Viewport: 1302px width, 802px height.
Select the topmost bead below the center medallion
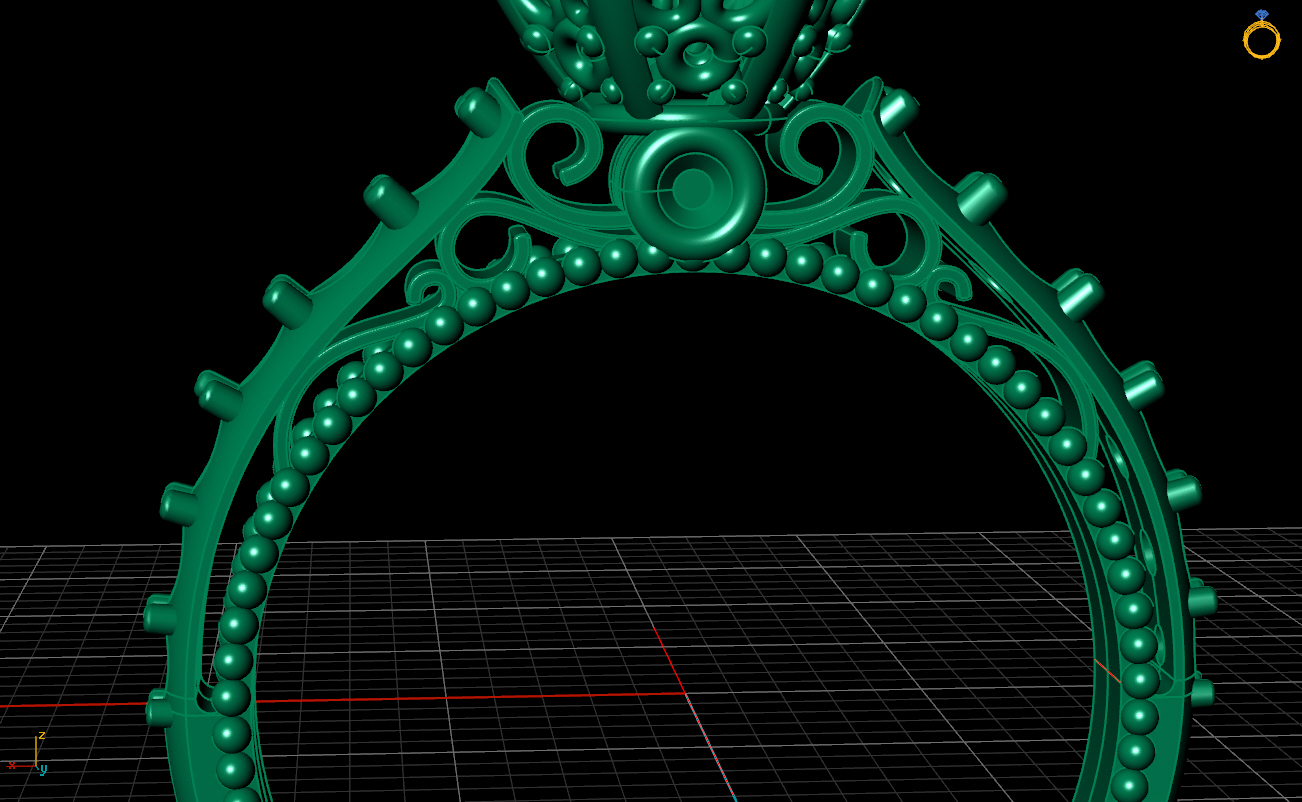coord(688,265)
